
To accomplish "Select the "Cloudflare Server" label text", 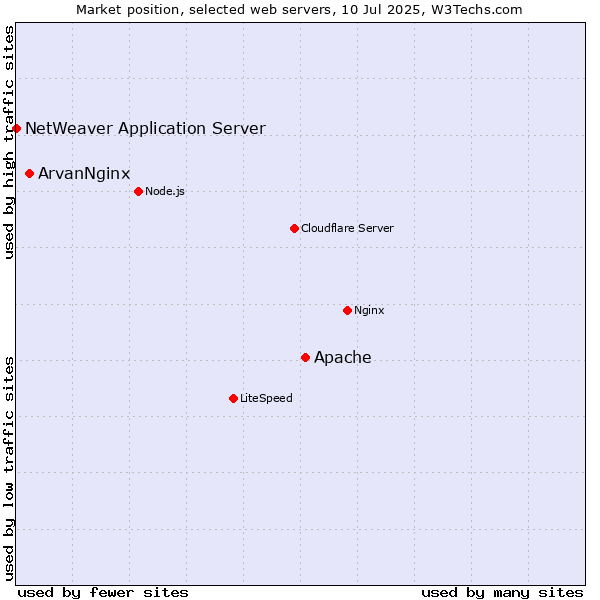I will pyautogui.click(x=347, y=228).
